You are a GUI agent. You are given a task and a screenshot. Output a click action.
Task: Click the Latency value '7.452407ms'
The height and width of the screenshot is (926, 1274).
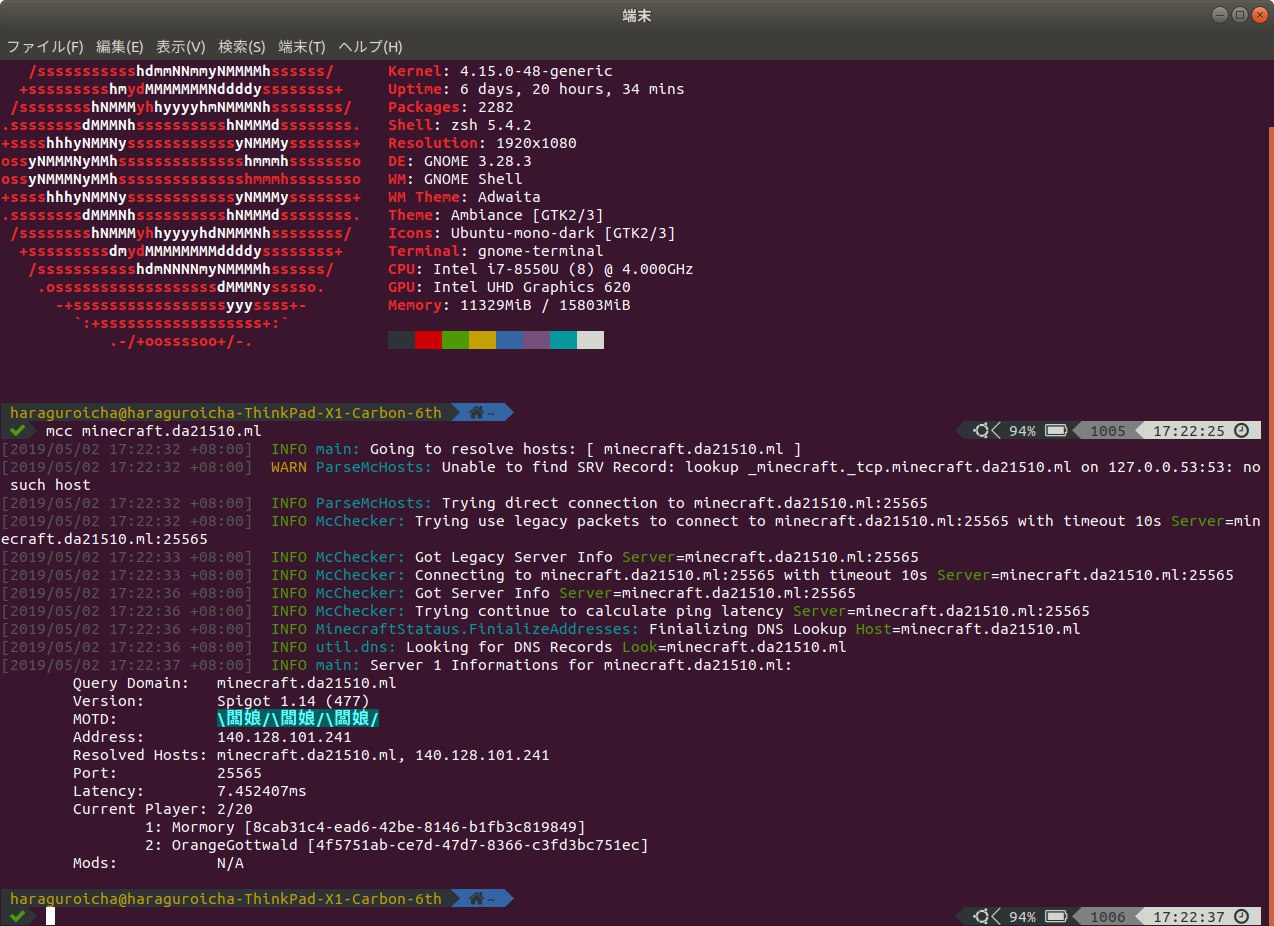262,791
